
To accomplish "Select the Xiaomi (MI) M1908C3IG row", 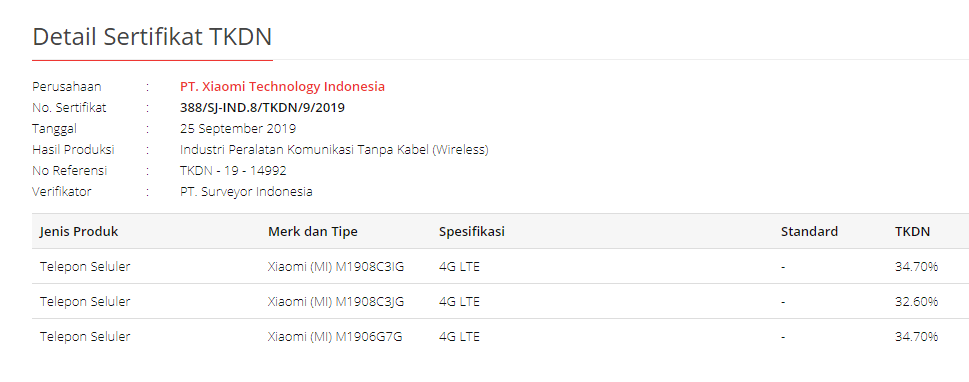I will point(501,266).
